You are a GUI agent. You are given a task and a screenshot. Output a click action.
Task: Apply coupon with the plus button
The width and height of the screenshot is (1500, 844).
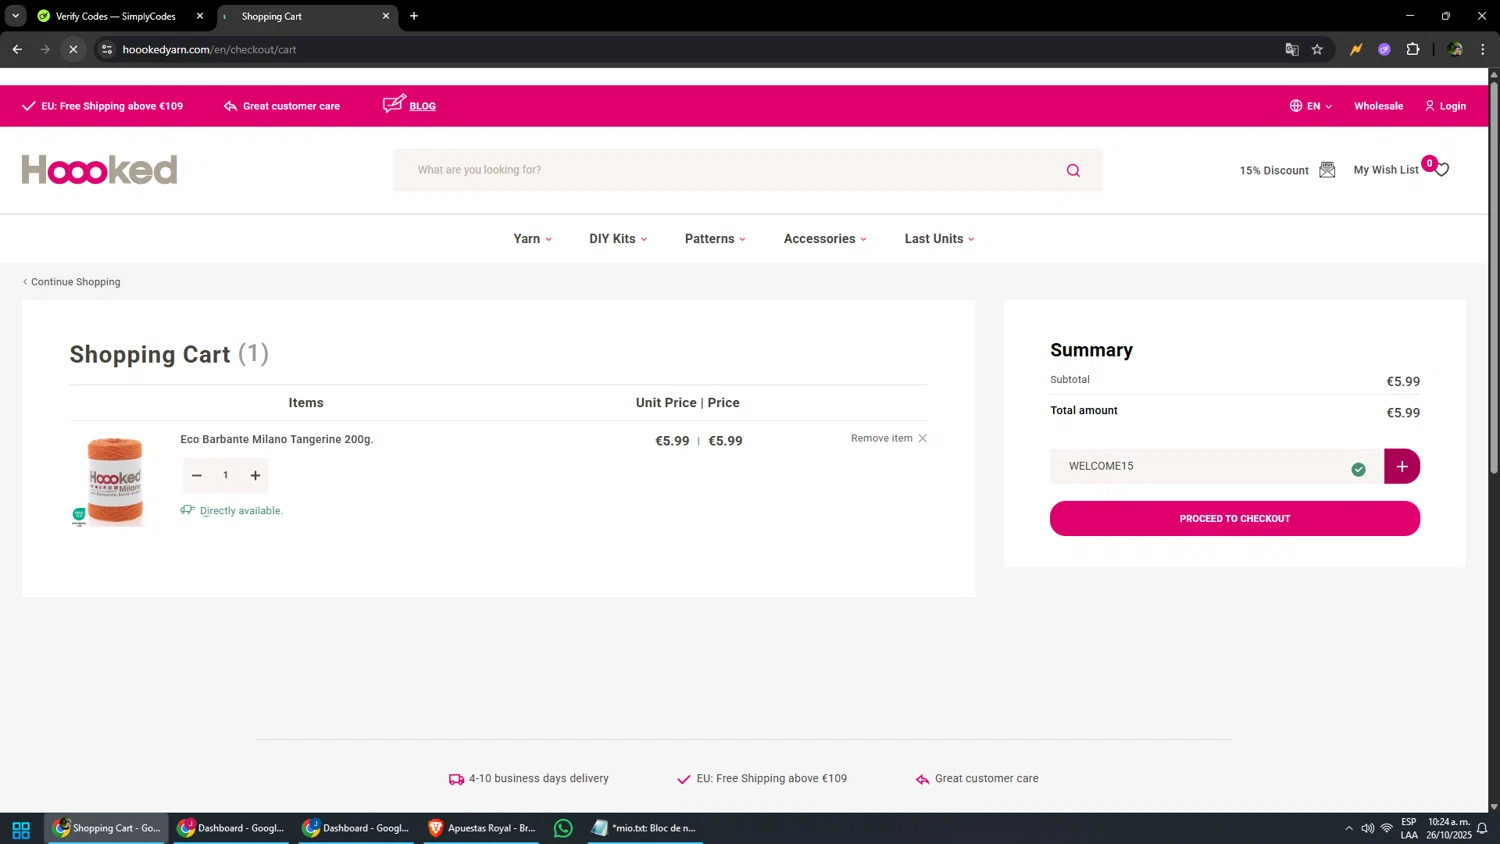click(x=1401, y=466)
